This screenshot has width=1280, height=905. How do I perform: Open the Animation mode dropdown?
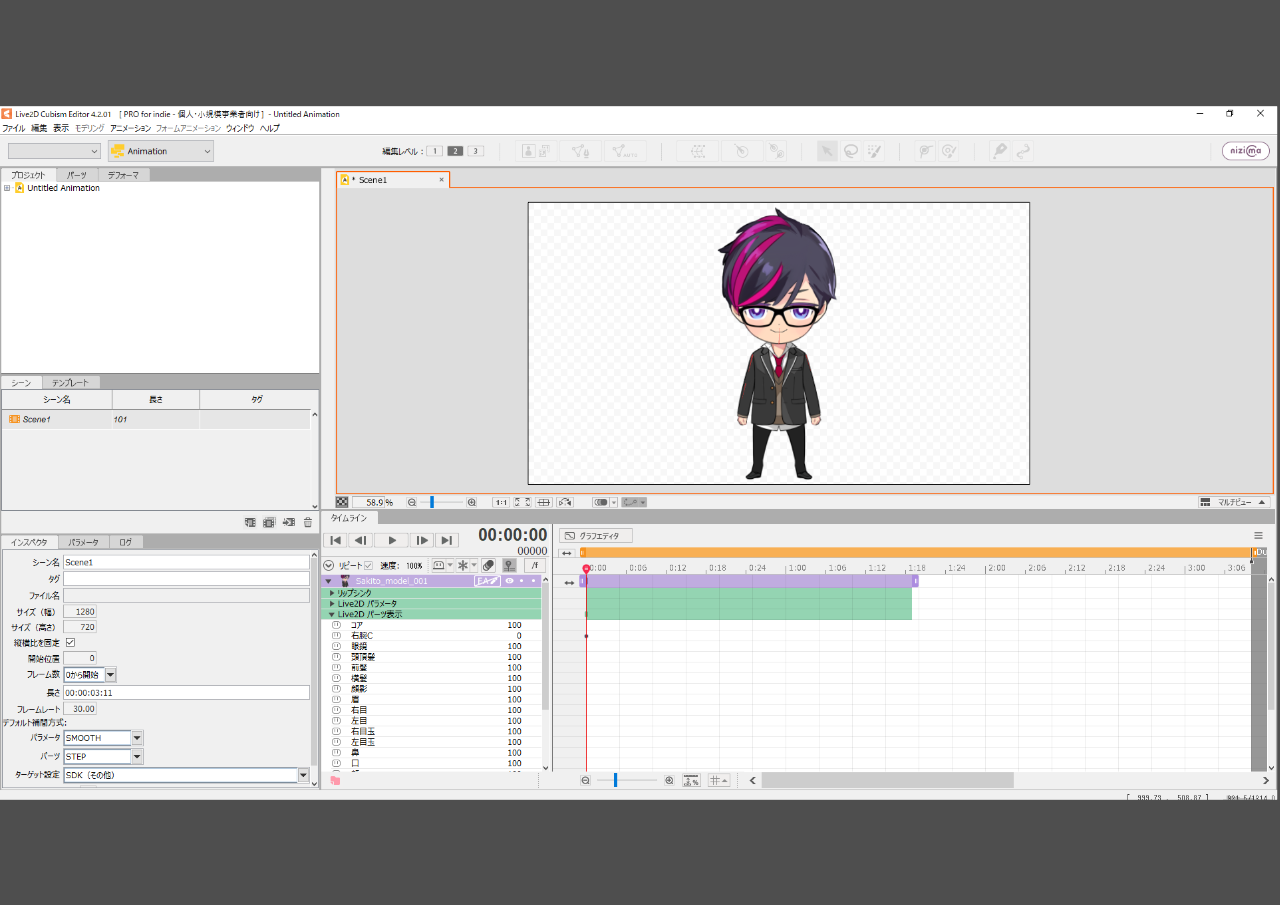(x=161, y=151)
